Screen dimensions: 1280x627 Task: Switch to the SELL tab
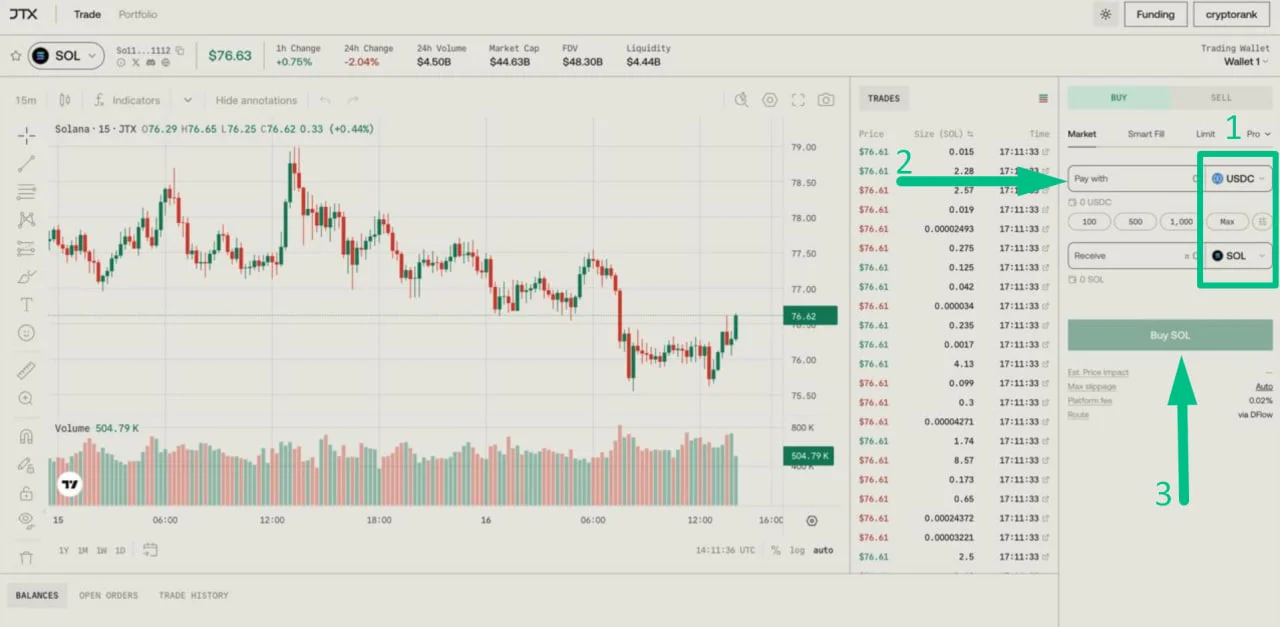point(1221,98)
